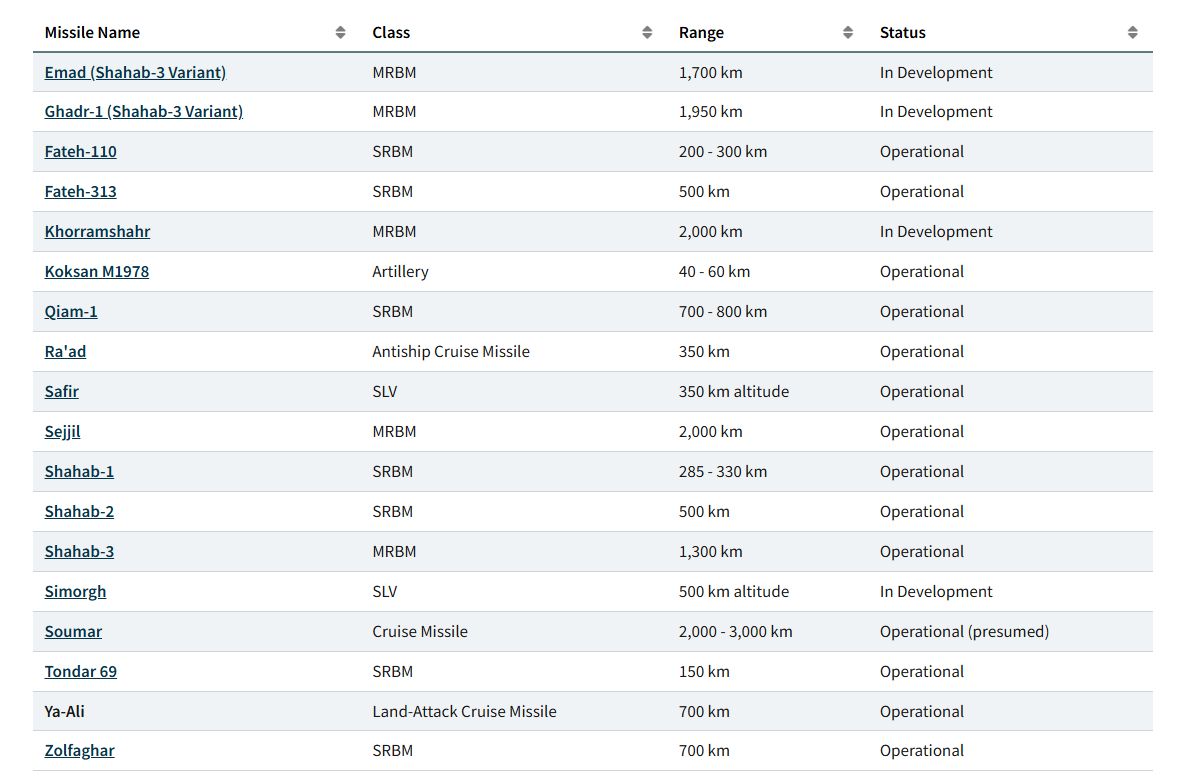Viewport: 1197px width, 778px height.
Task: Click the Shahab-1 link
Action: click(x=79, y=472)
